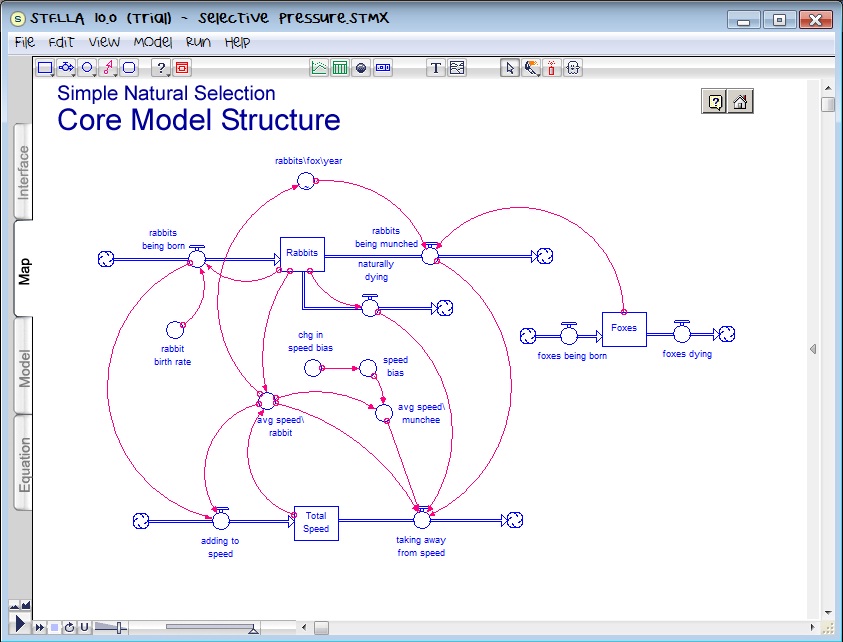This screenshot has height=642, width=843.
Task: Select the Text annotation tool
Action: point(437,68)
